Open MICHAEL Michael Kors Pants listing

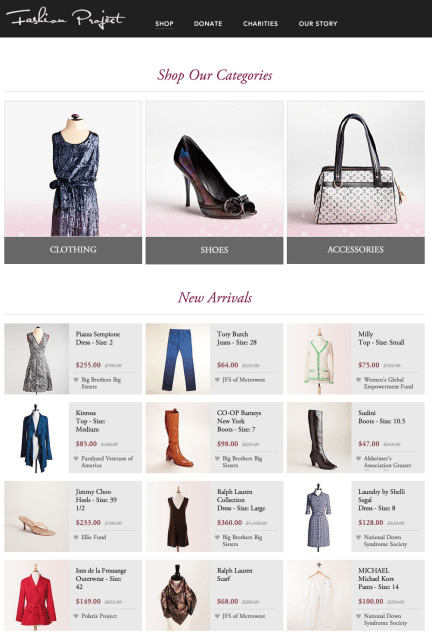point(379,579)
